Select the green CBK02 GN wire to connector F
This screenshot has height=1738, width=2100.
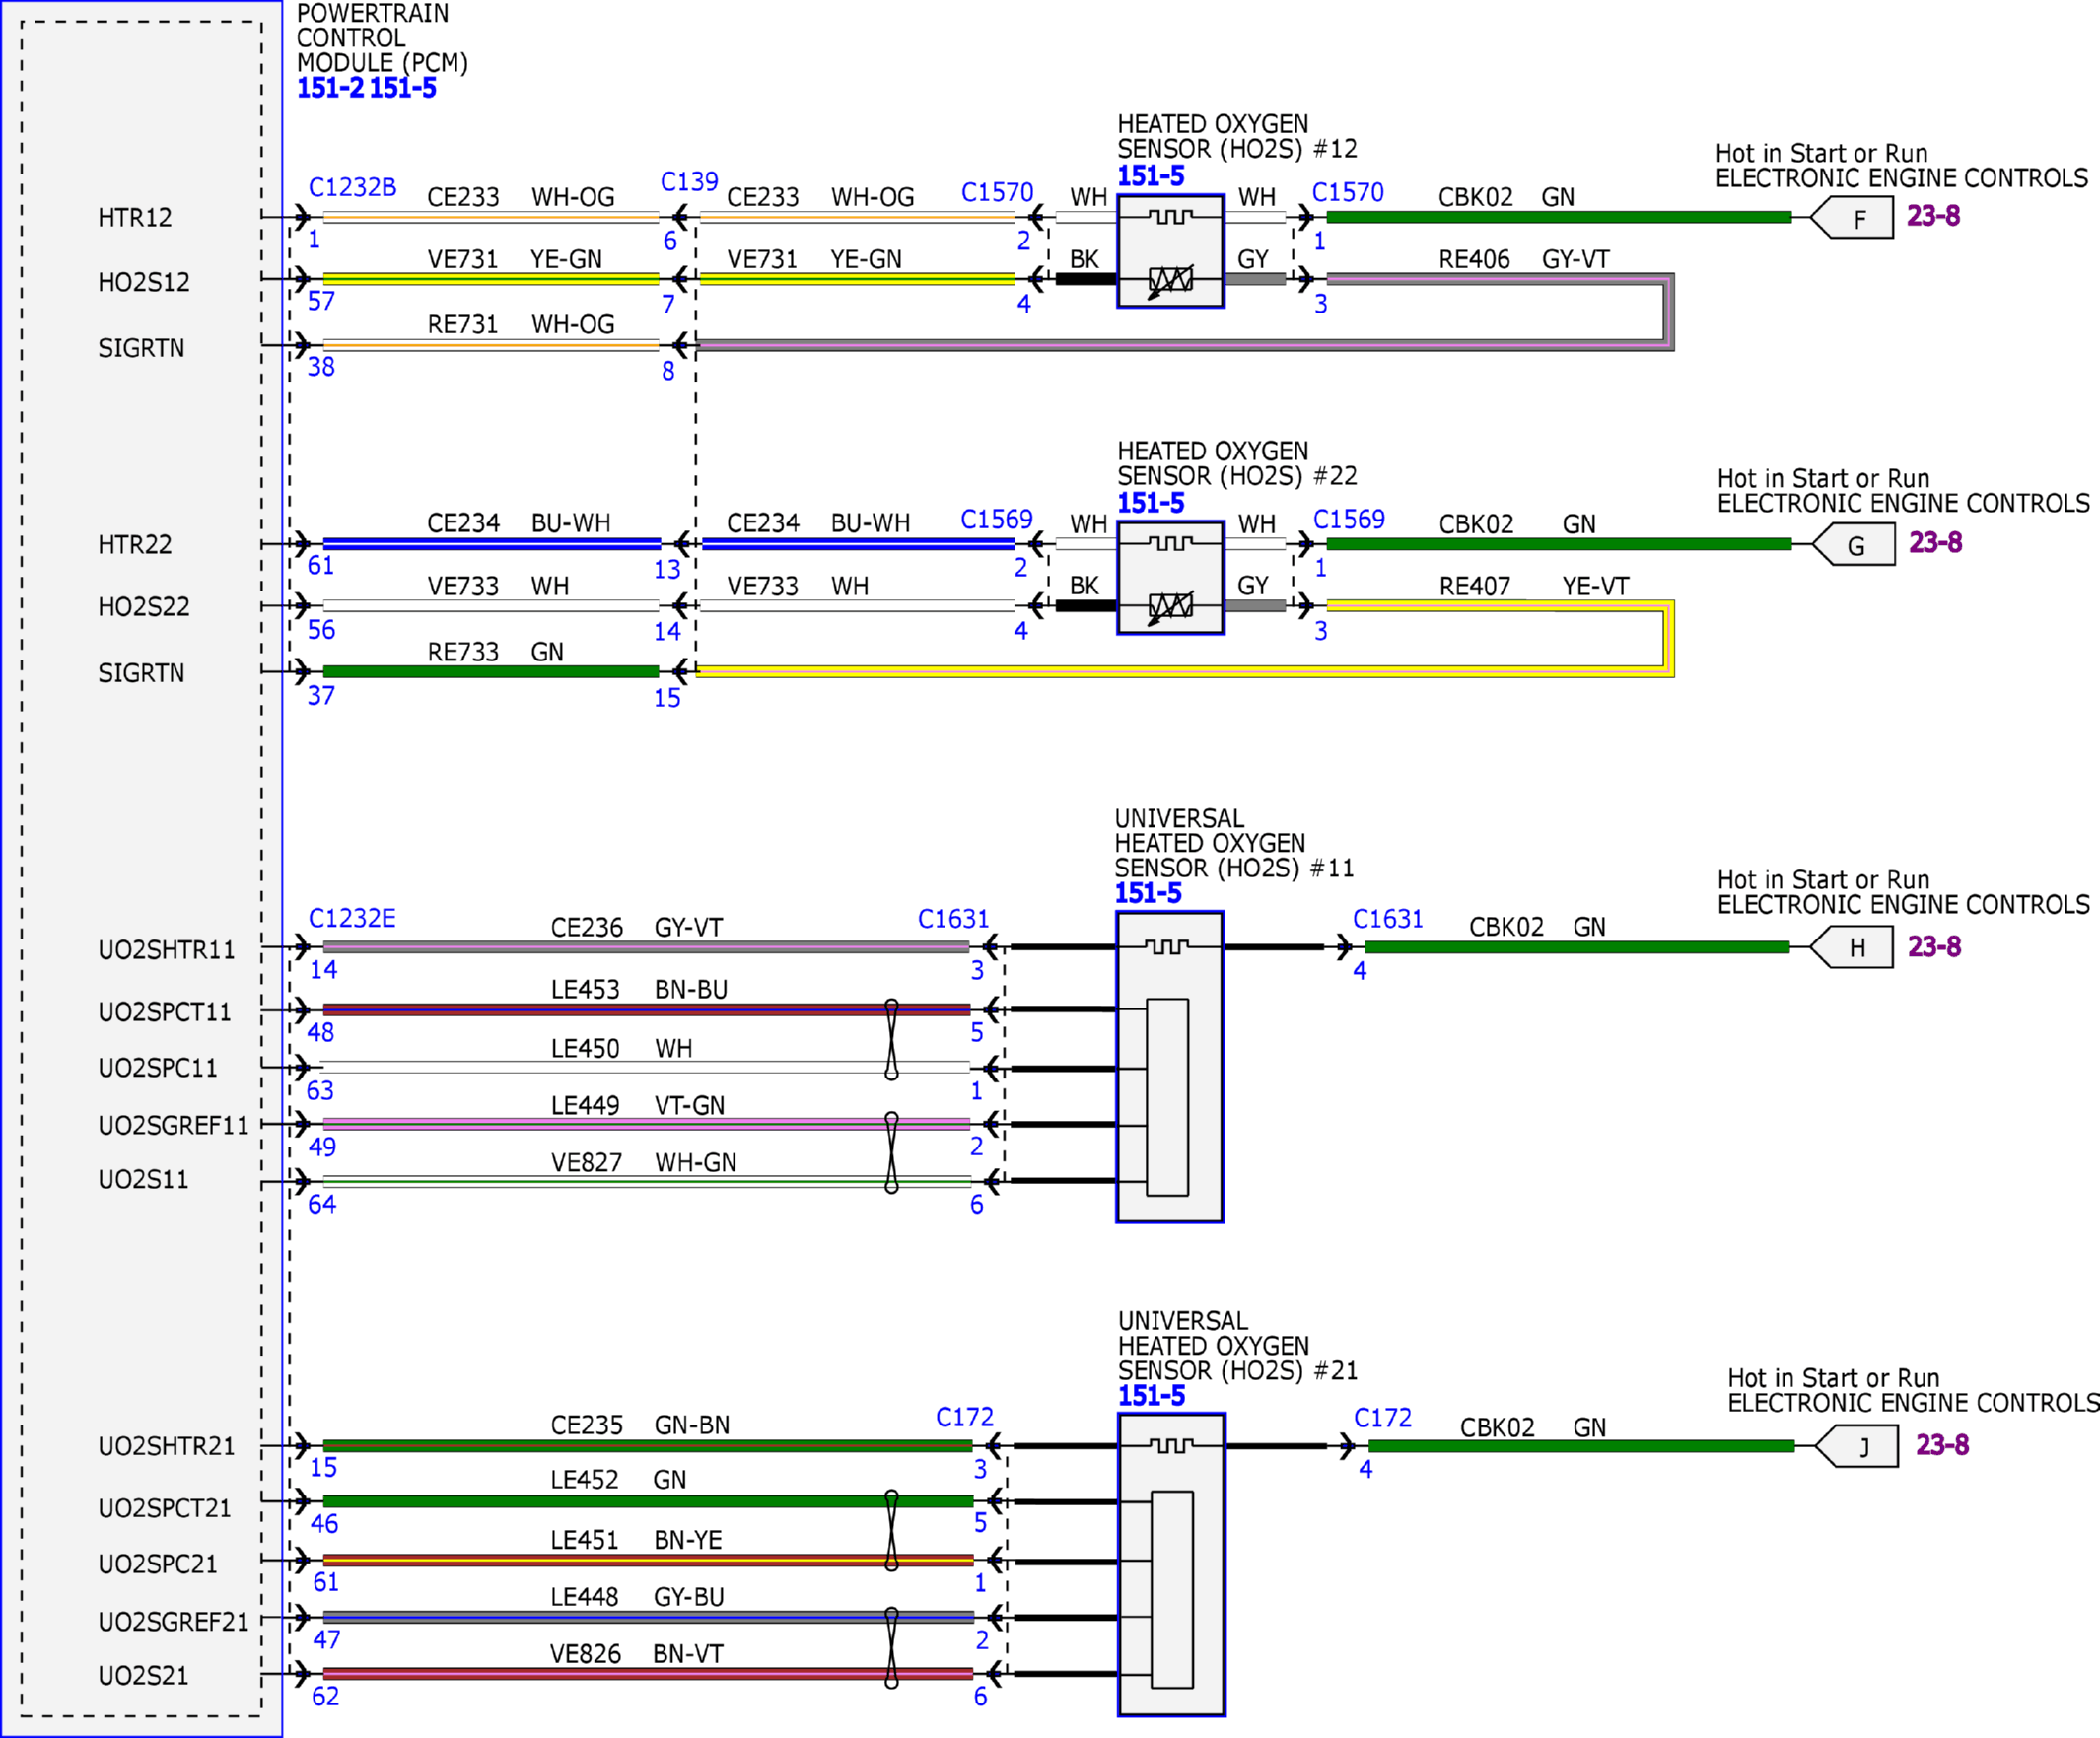point(1558,217)
